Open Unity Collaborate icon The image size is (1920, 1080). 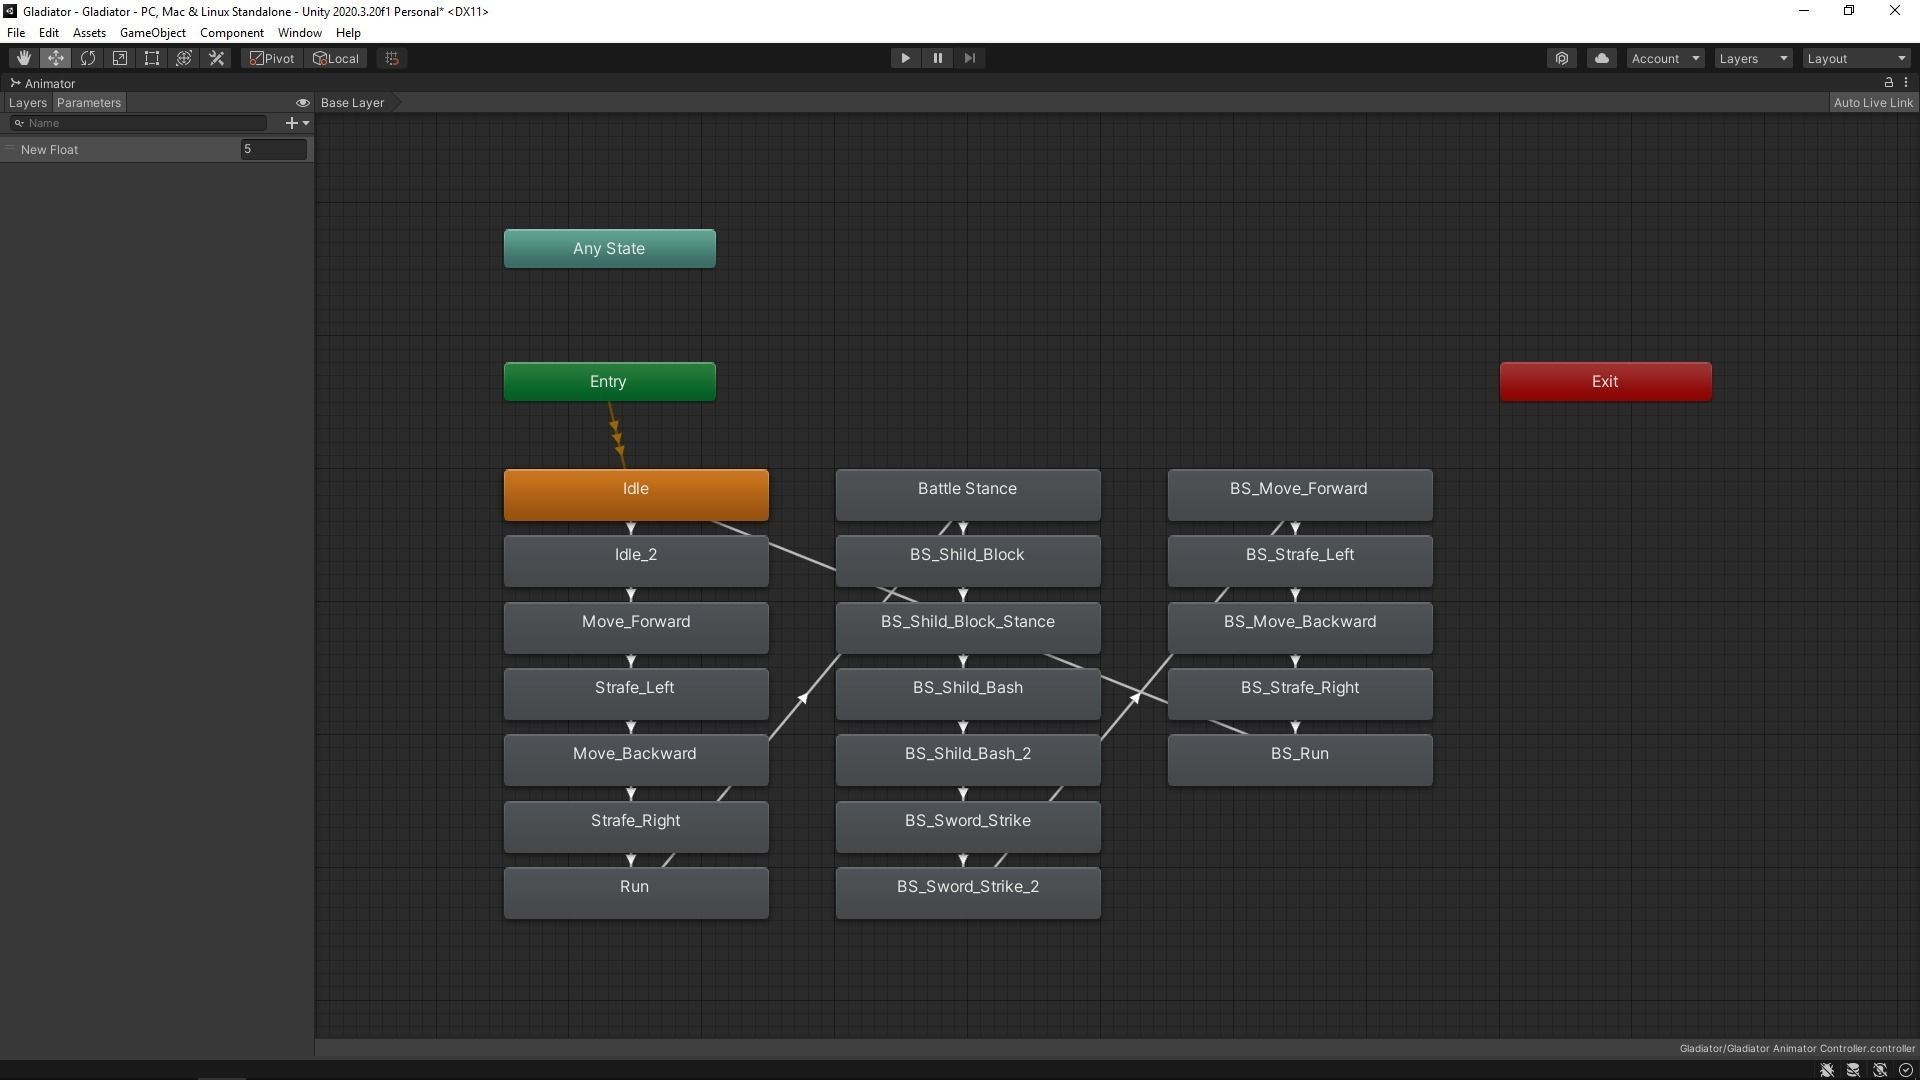click(x=1562, y=58)
